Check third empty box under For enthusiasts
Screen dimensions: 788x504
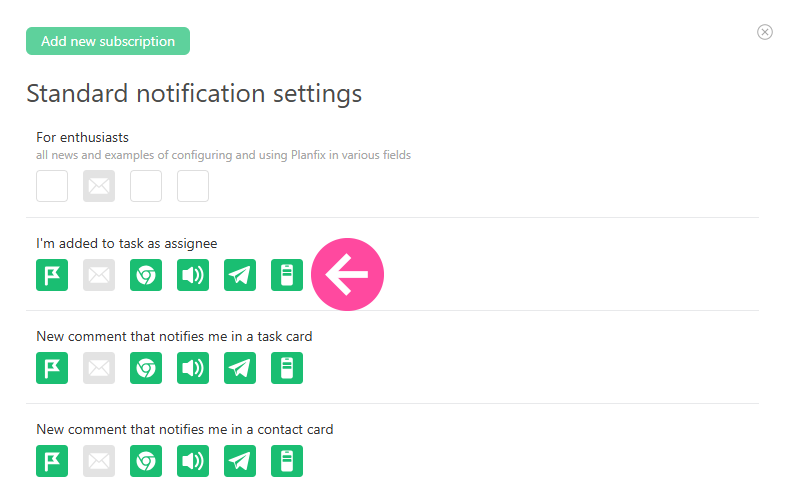tap(146, 186)
